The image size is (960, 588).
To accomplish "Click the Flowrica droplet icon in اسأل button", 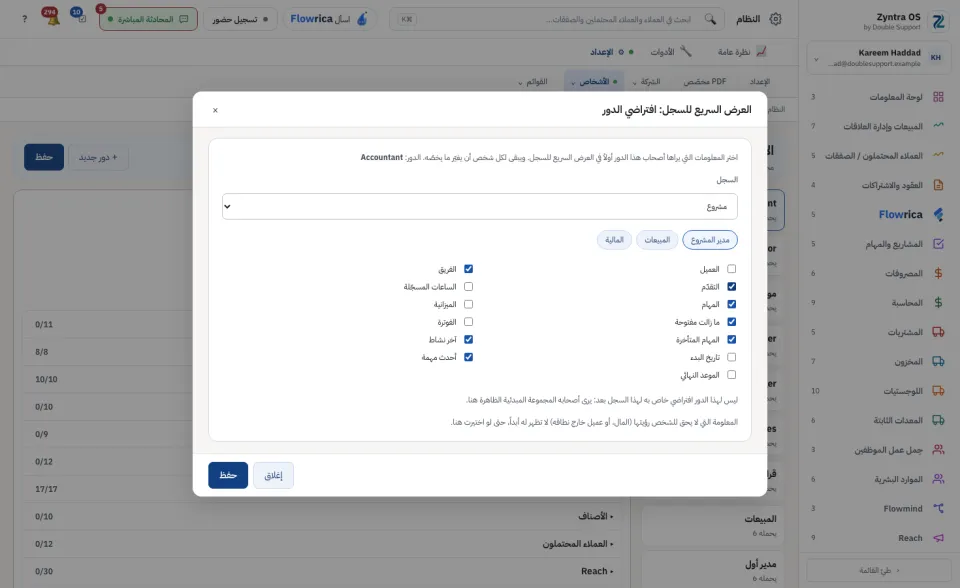I will coord(362,19).
